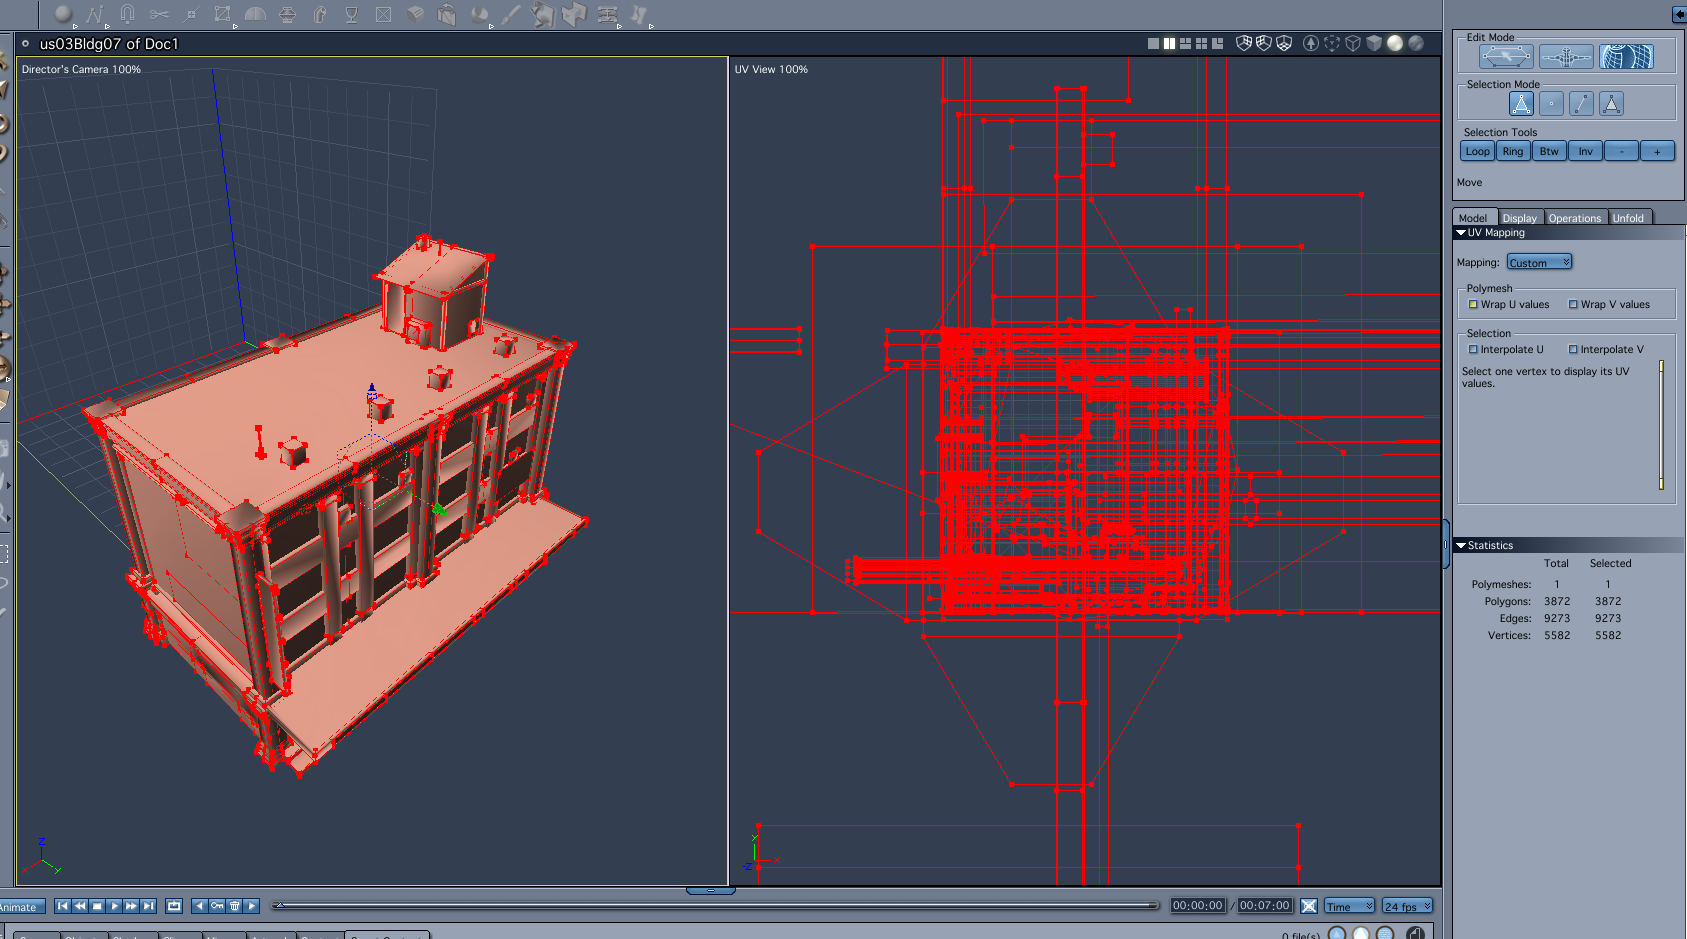Screen dimensions: 1687x939
Task: Click the UV values panel scrollbar
Action: pos(1662,425)
